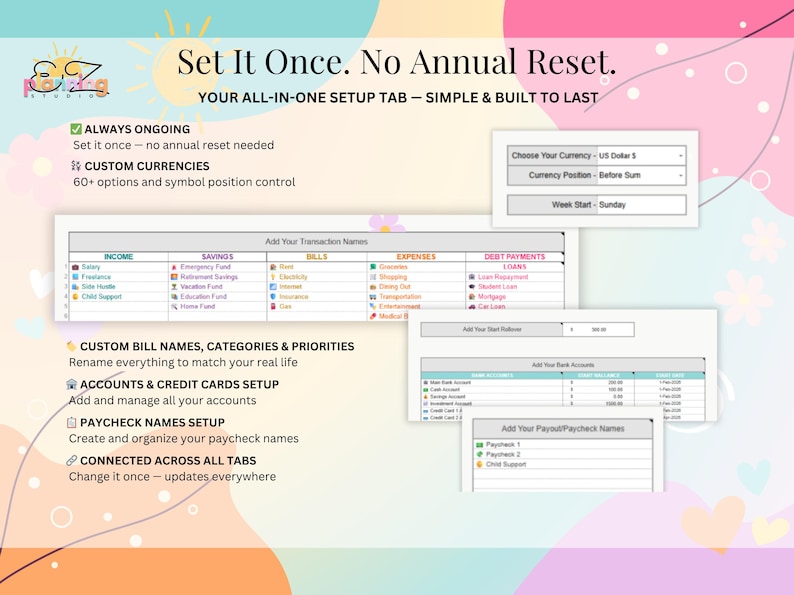Click the icon beside Vacation Fund
The width and height of the screenshot is (794, 595).
[174, 287]
